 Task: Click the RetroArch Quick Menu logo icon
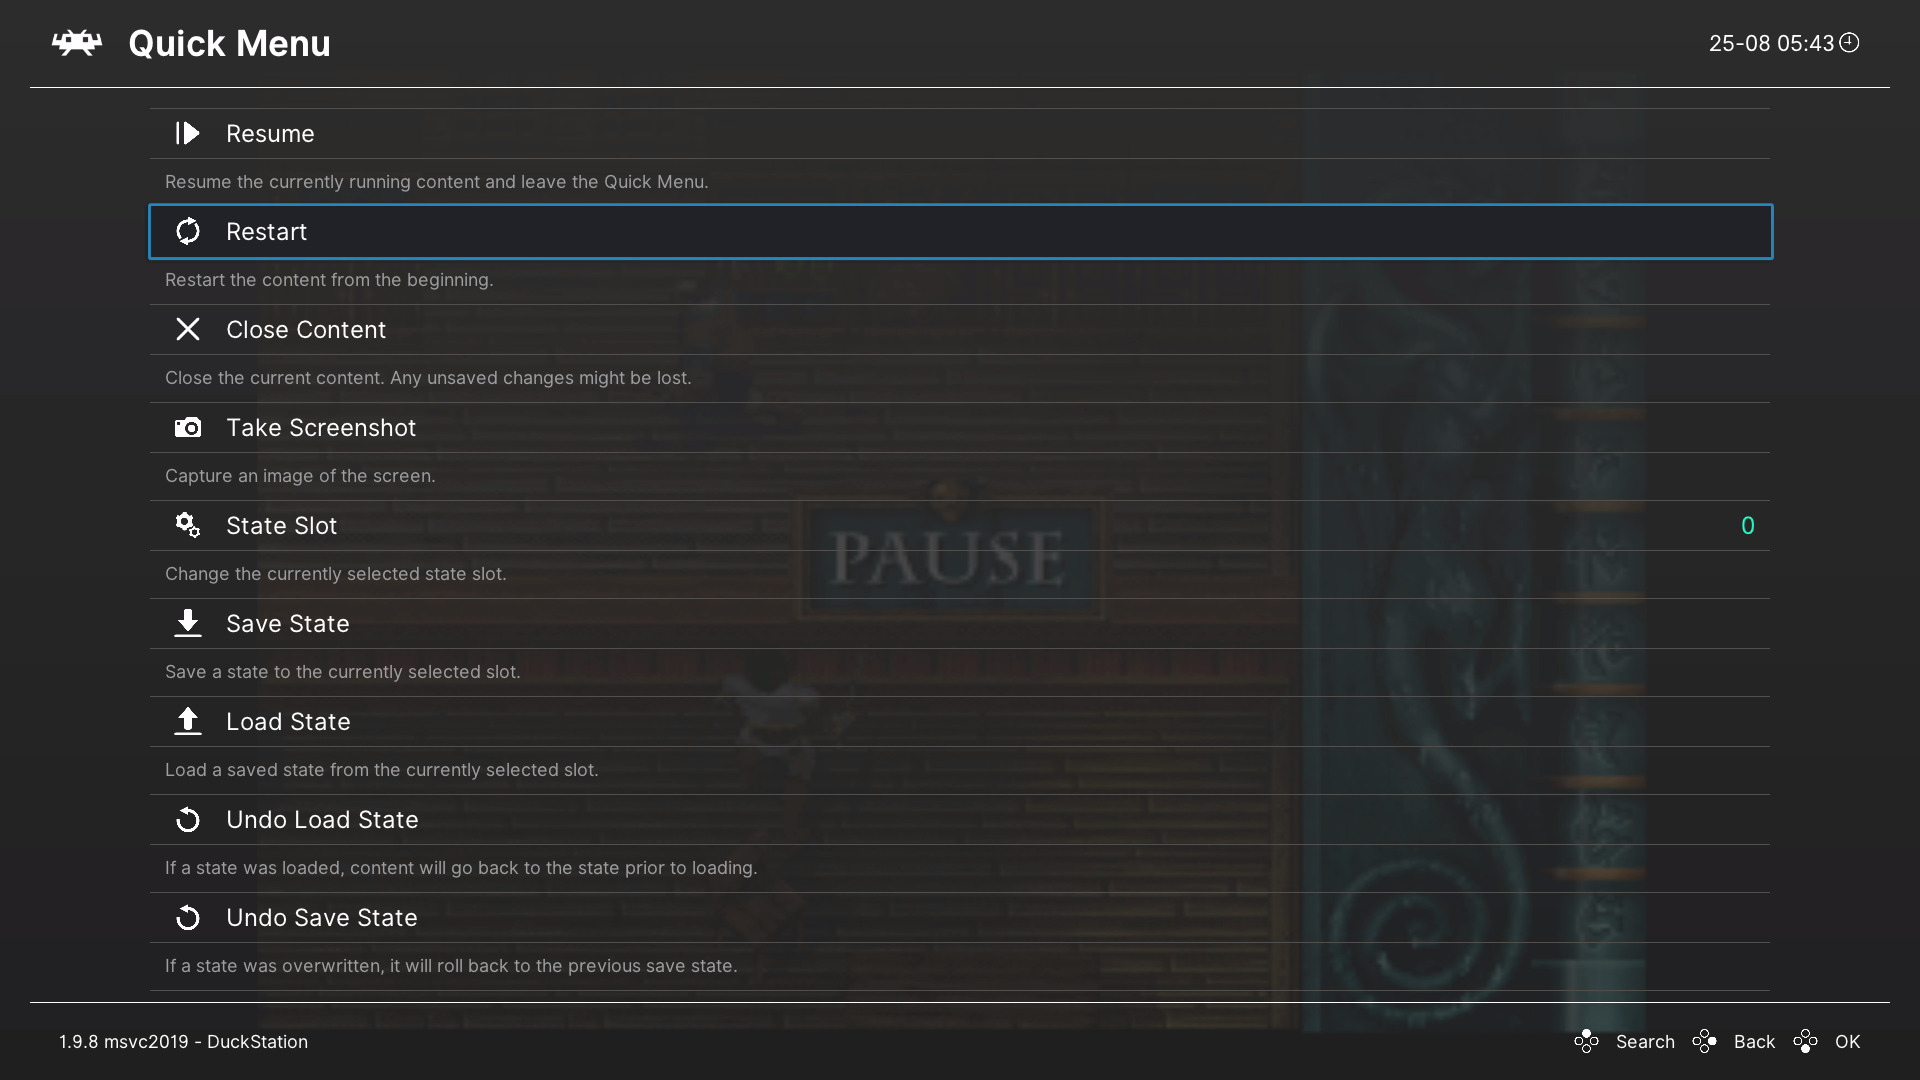75,41
